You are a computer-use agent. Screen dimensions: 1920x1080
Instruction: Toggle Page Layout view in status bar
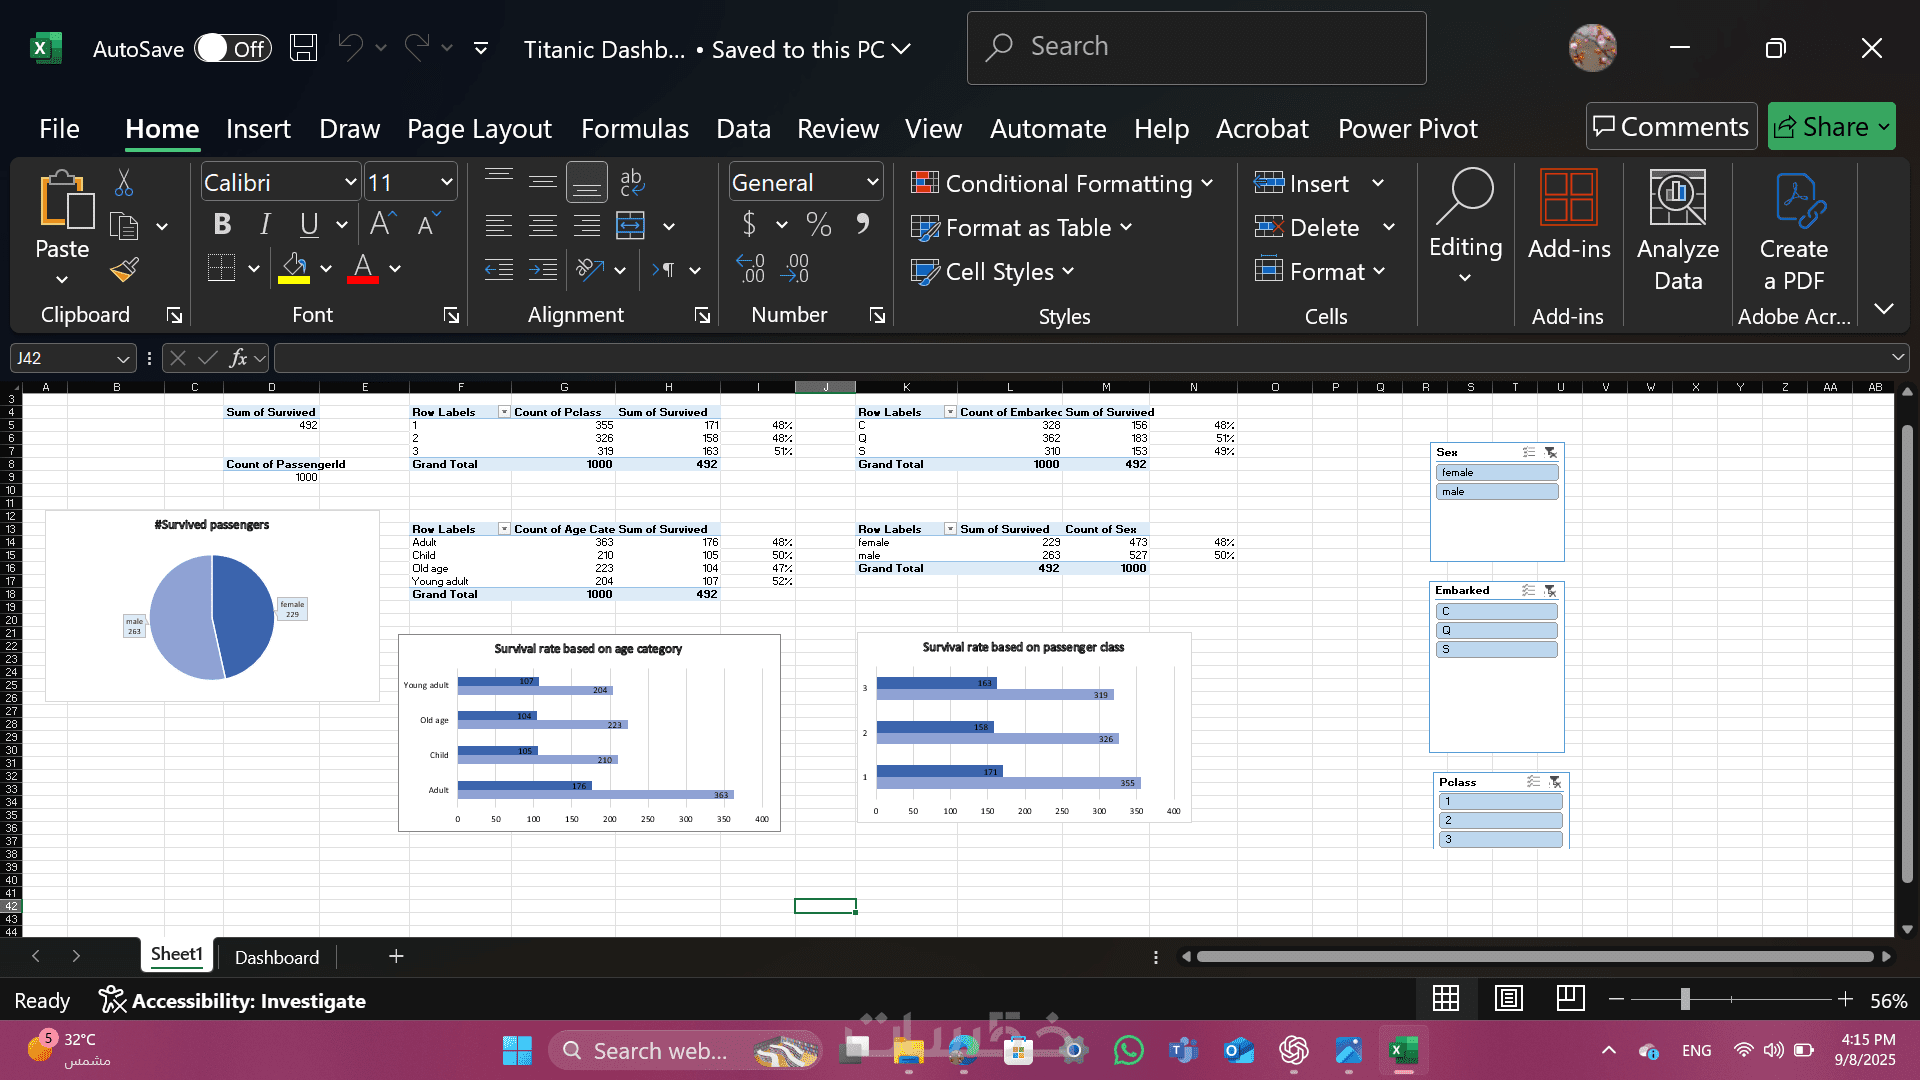tap(1508, 998)
